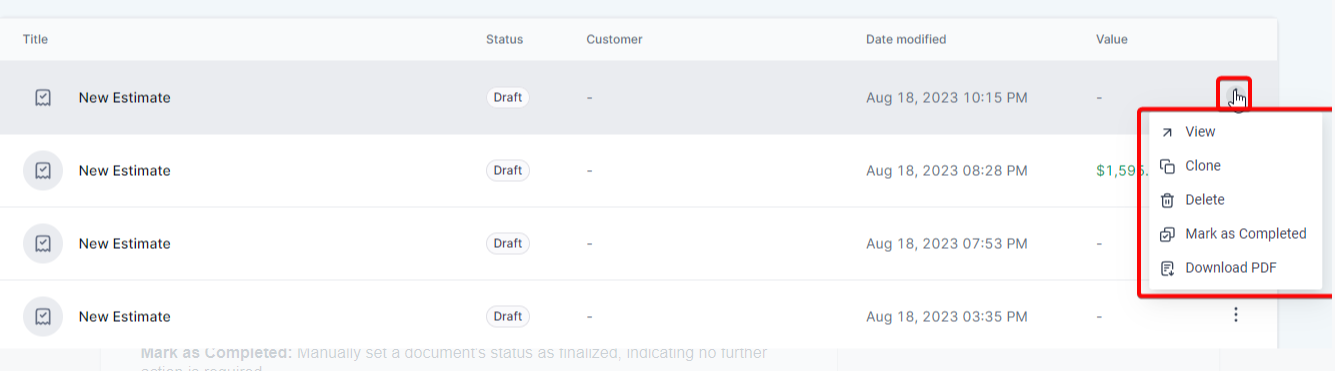
Task: Click the estimate icon in the 03:35 PM row
Action: [x=43, y=317]
